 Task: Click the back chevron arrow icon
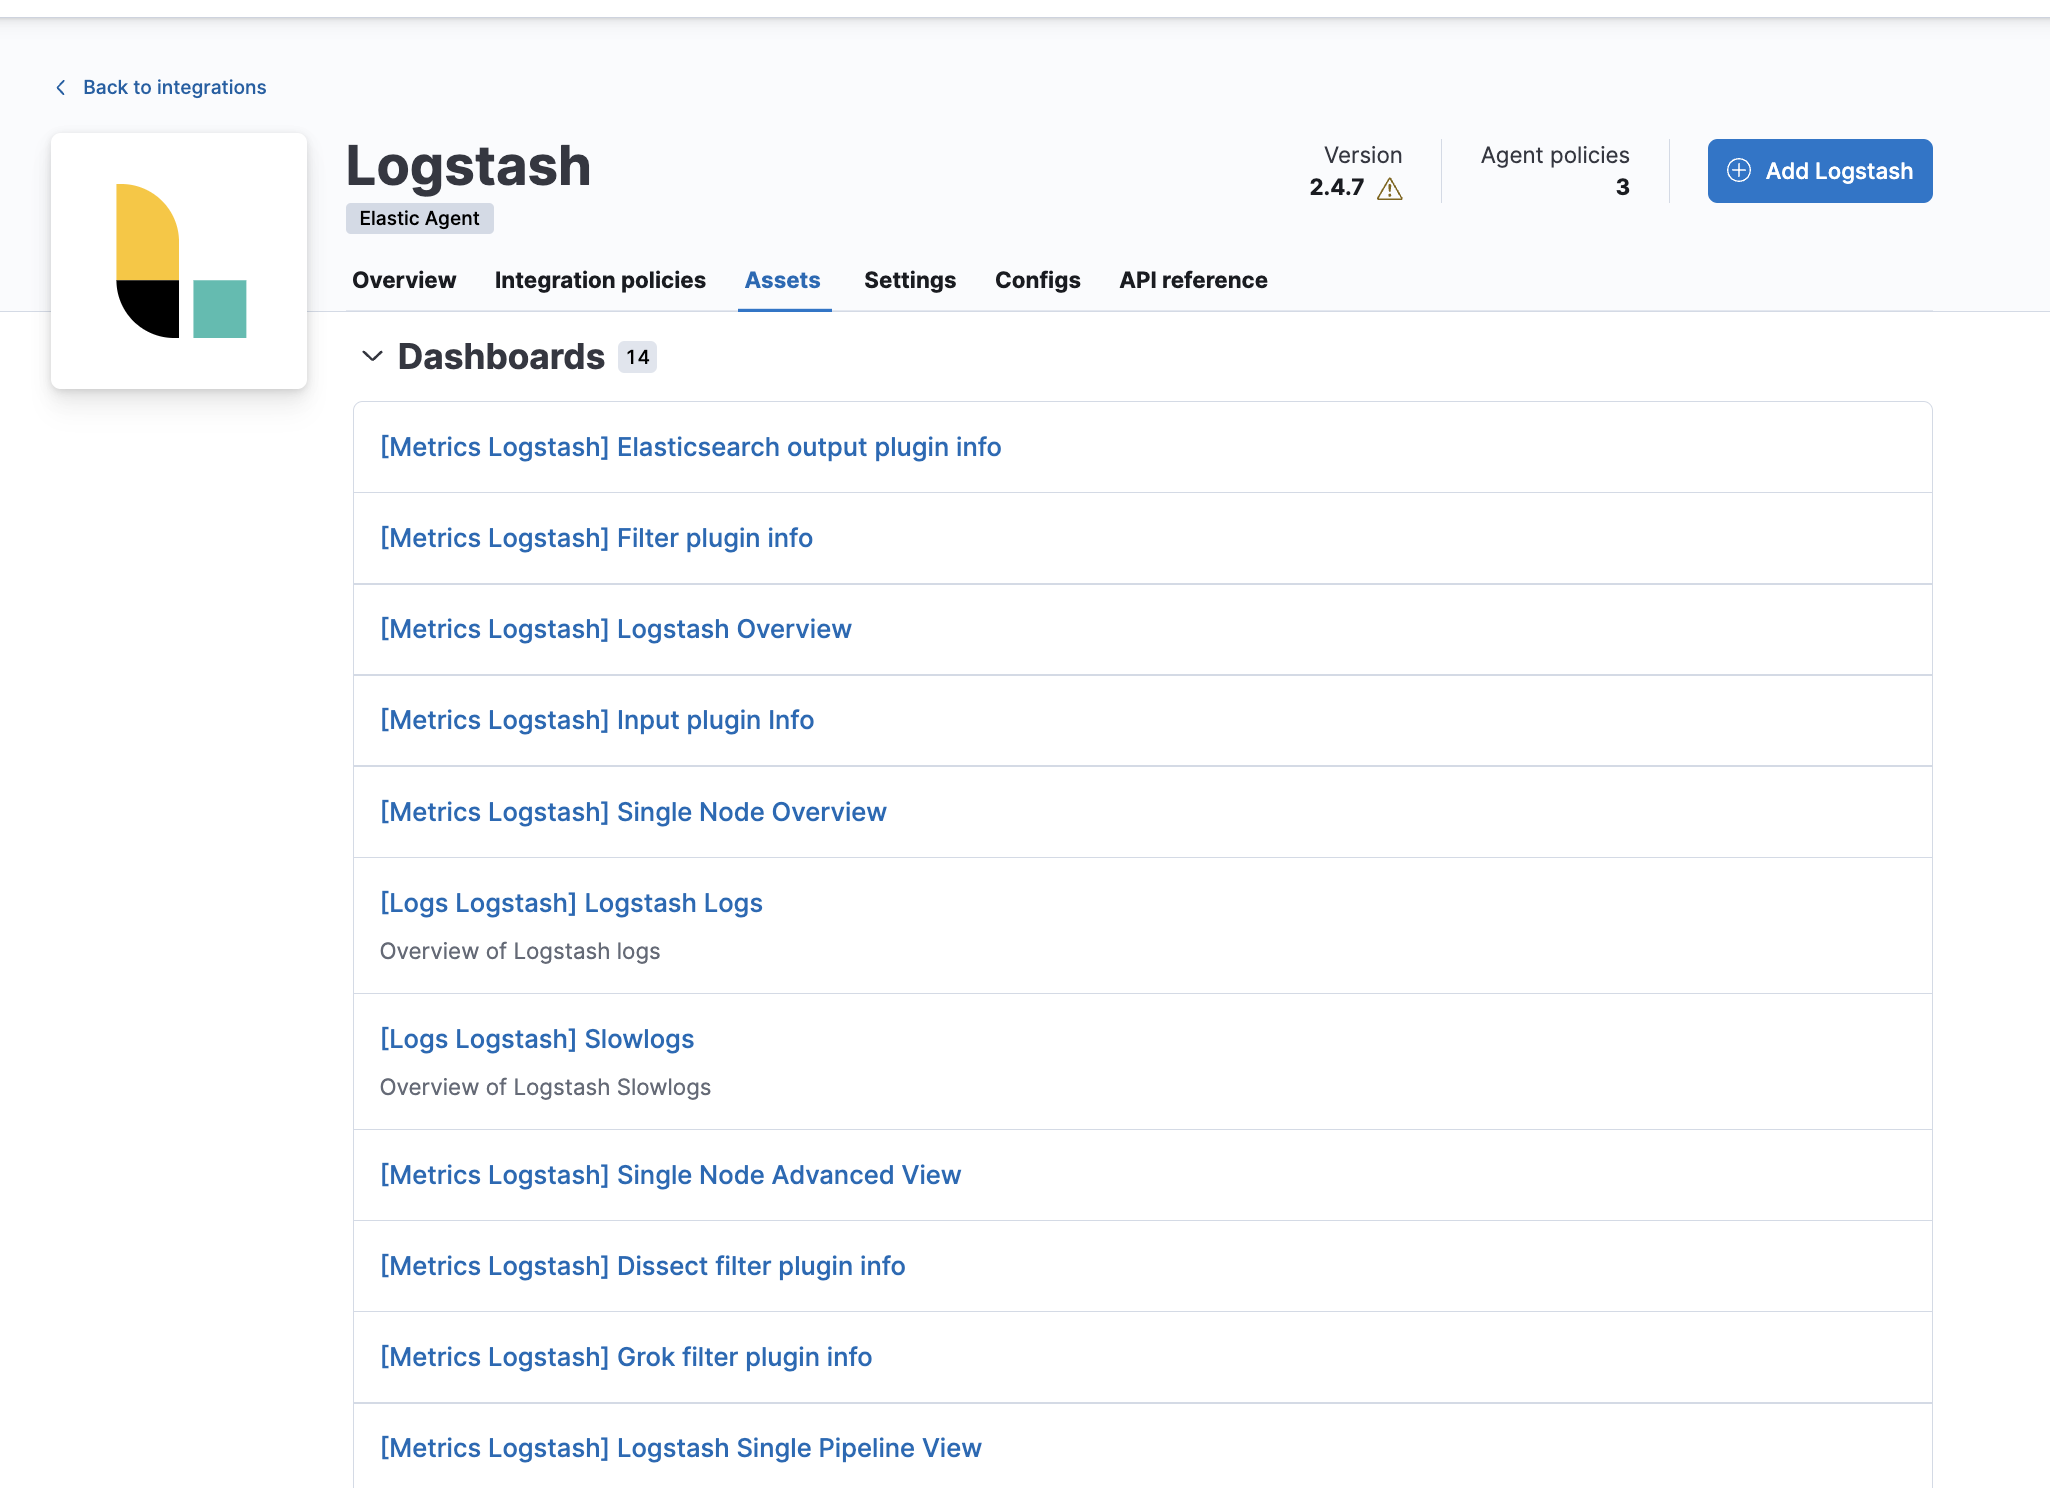tap(61, 88)
